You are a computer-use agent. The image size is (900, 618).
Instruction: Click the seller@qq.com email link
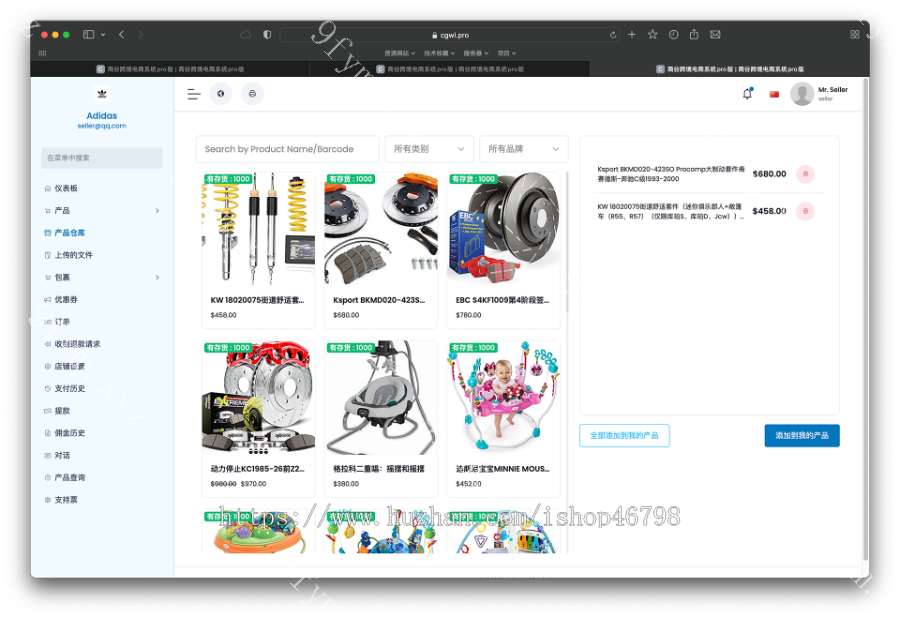[102, 126]
